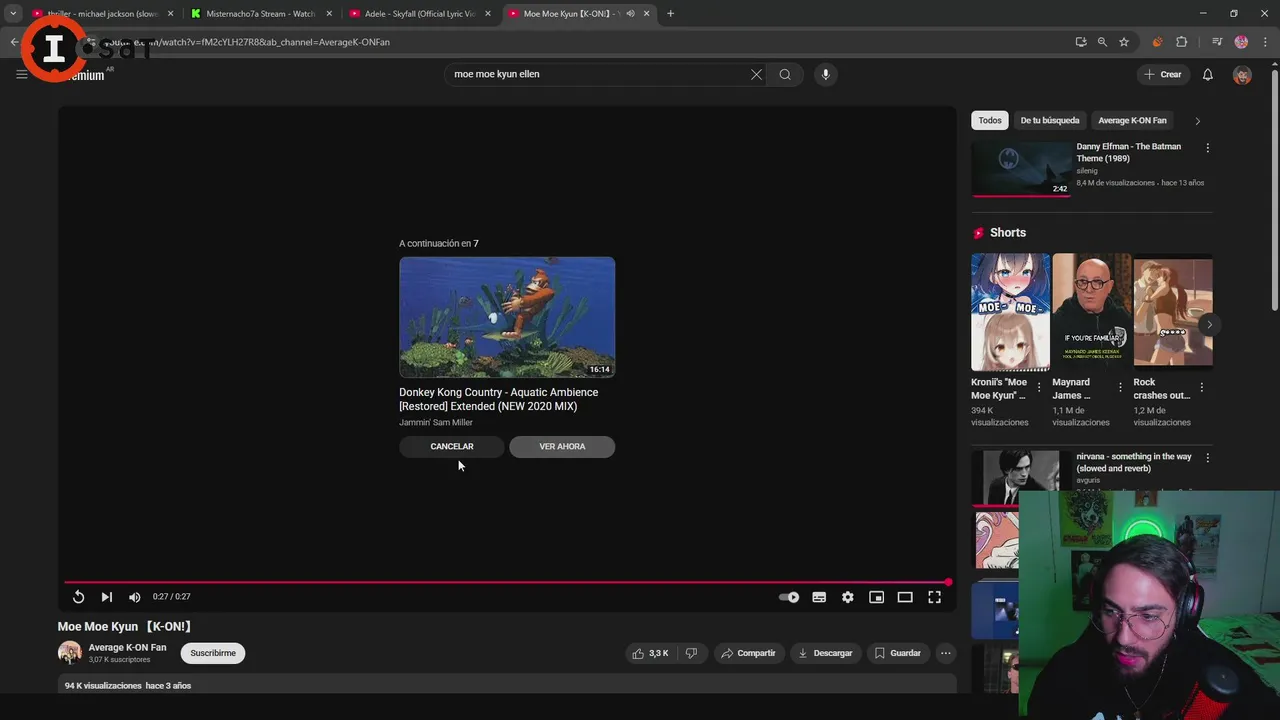Open the Donkey Kong Aquatic Ambience thumbnail
Image resolution: width=1280 pixels, height=720 pixels.
[507, 317]
